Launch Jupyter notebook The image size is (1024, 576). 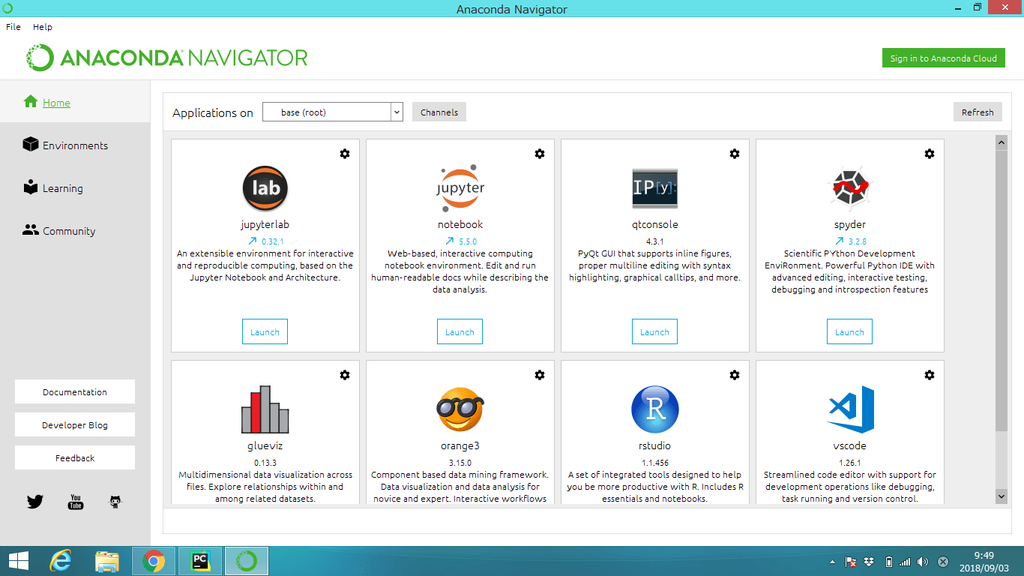[460, 332]
